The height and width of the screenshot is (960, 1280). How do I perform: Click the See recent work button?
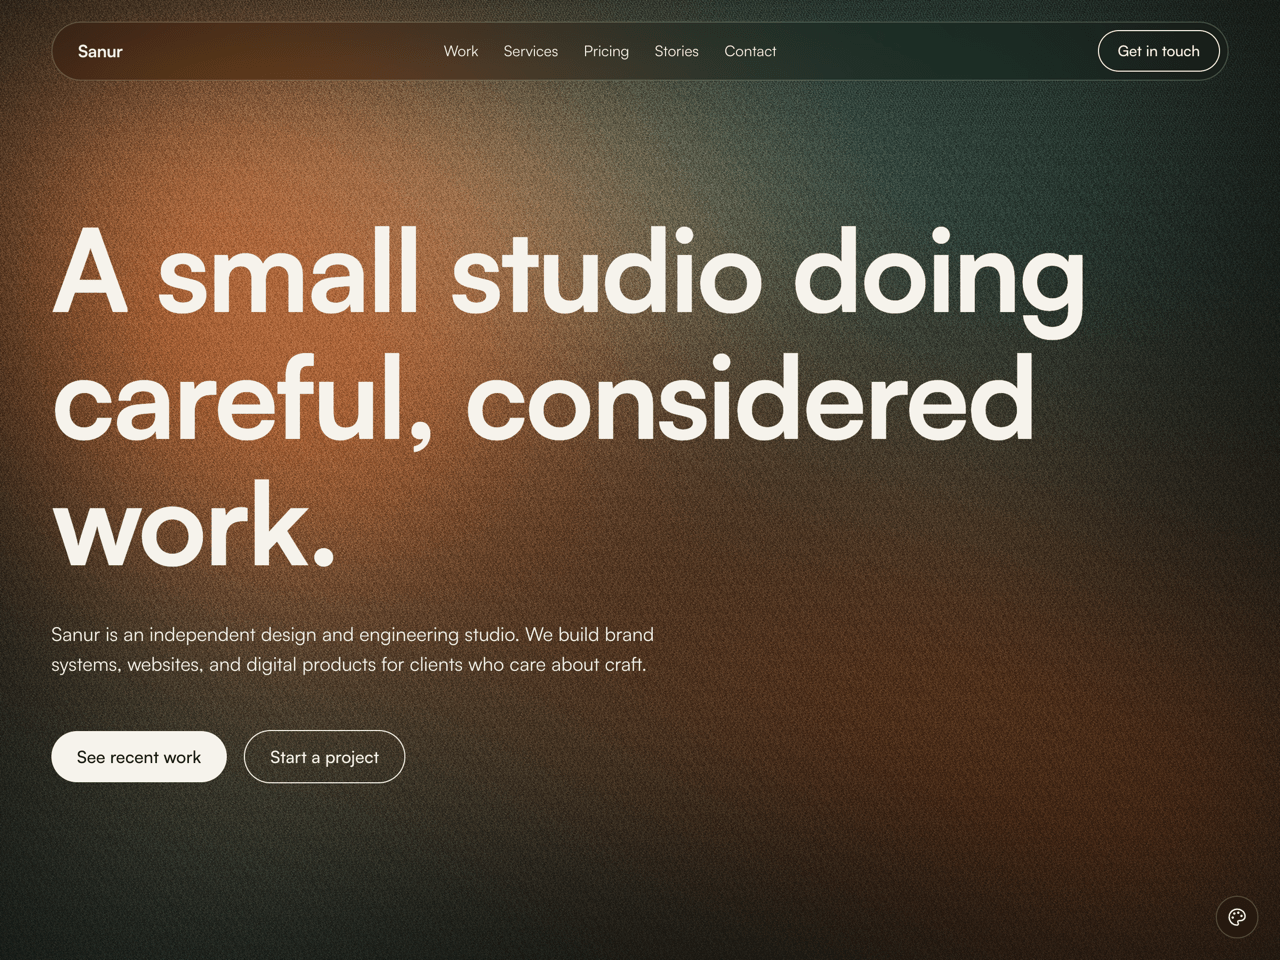click(139, 757)
